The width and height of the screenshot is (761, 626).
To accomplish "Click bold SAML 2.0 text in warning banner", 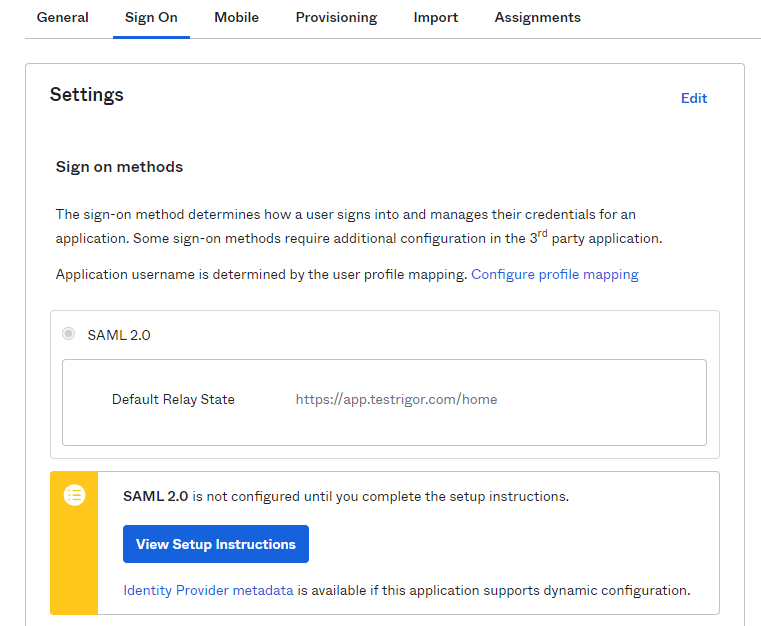I will click(x=155, y=496).
